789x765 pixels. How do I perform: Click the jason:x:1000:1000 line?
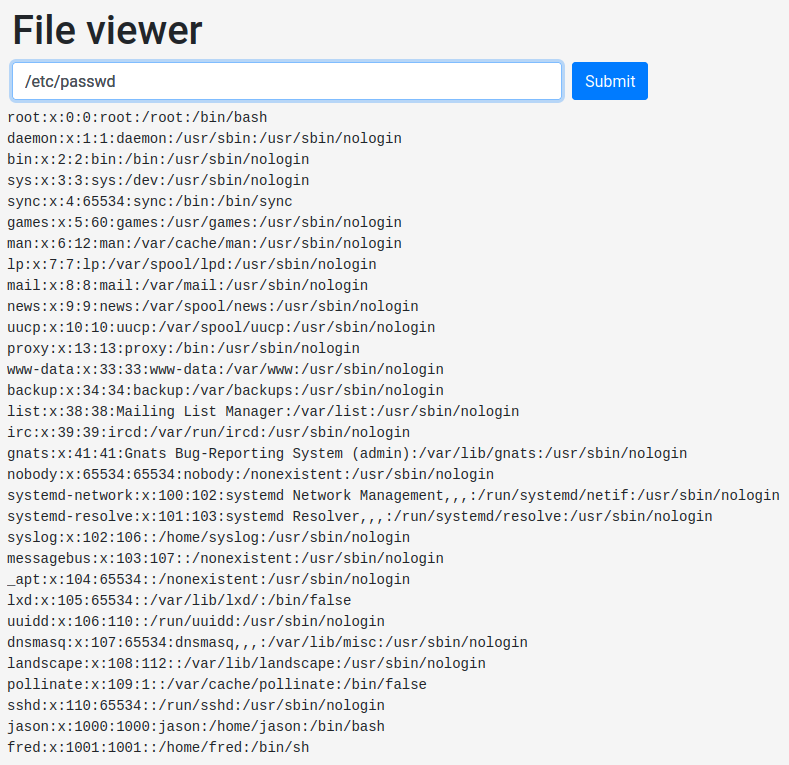[x=196, y=727]
